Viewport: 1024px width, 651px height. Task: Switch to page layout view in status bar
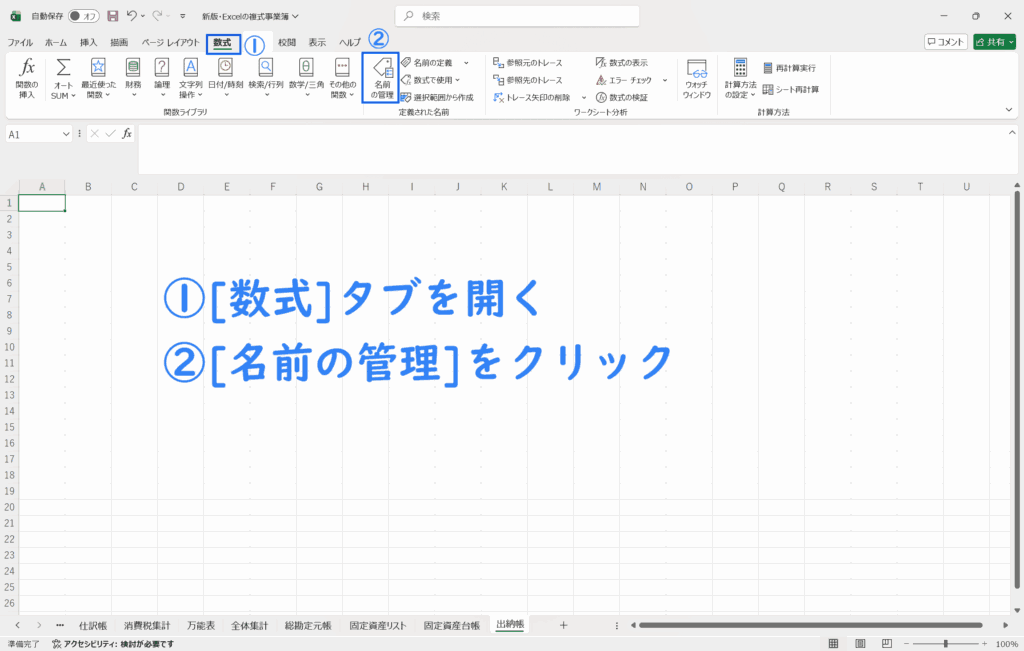(859, 643)
